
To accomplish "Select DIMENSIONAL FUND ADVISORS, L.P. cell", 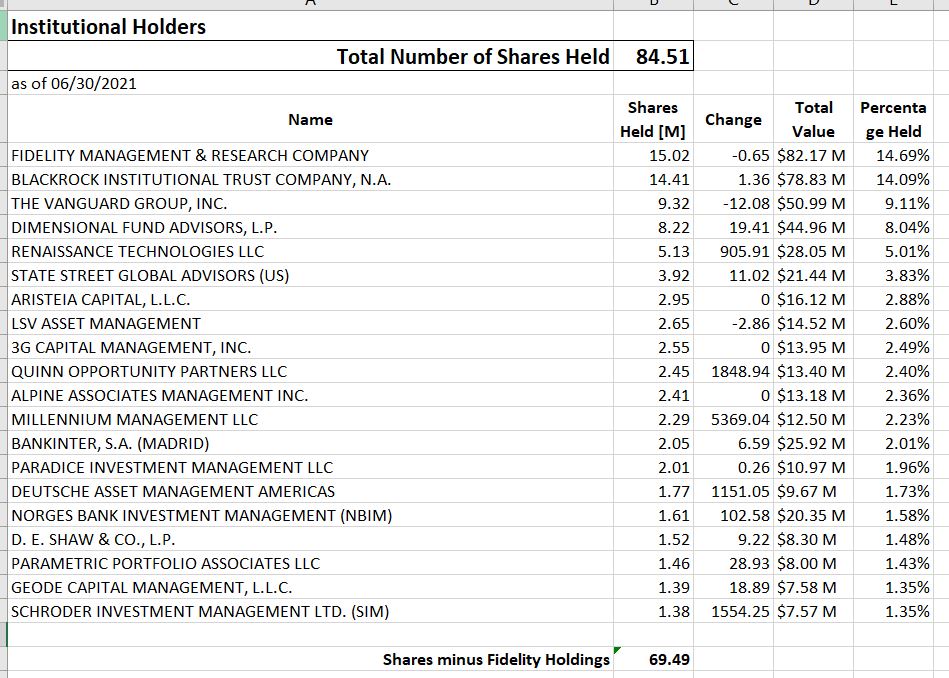I will 310,227.
